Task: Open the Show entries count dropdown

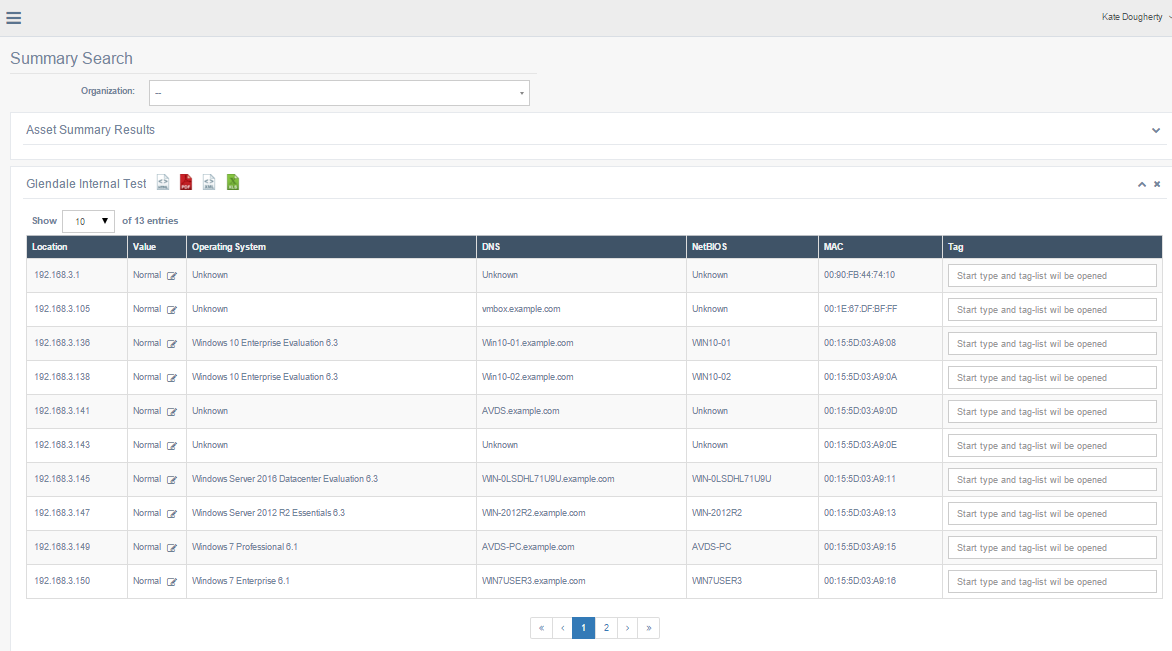Action: [x=88, y=221]
